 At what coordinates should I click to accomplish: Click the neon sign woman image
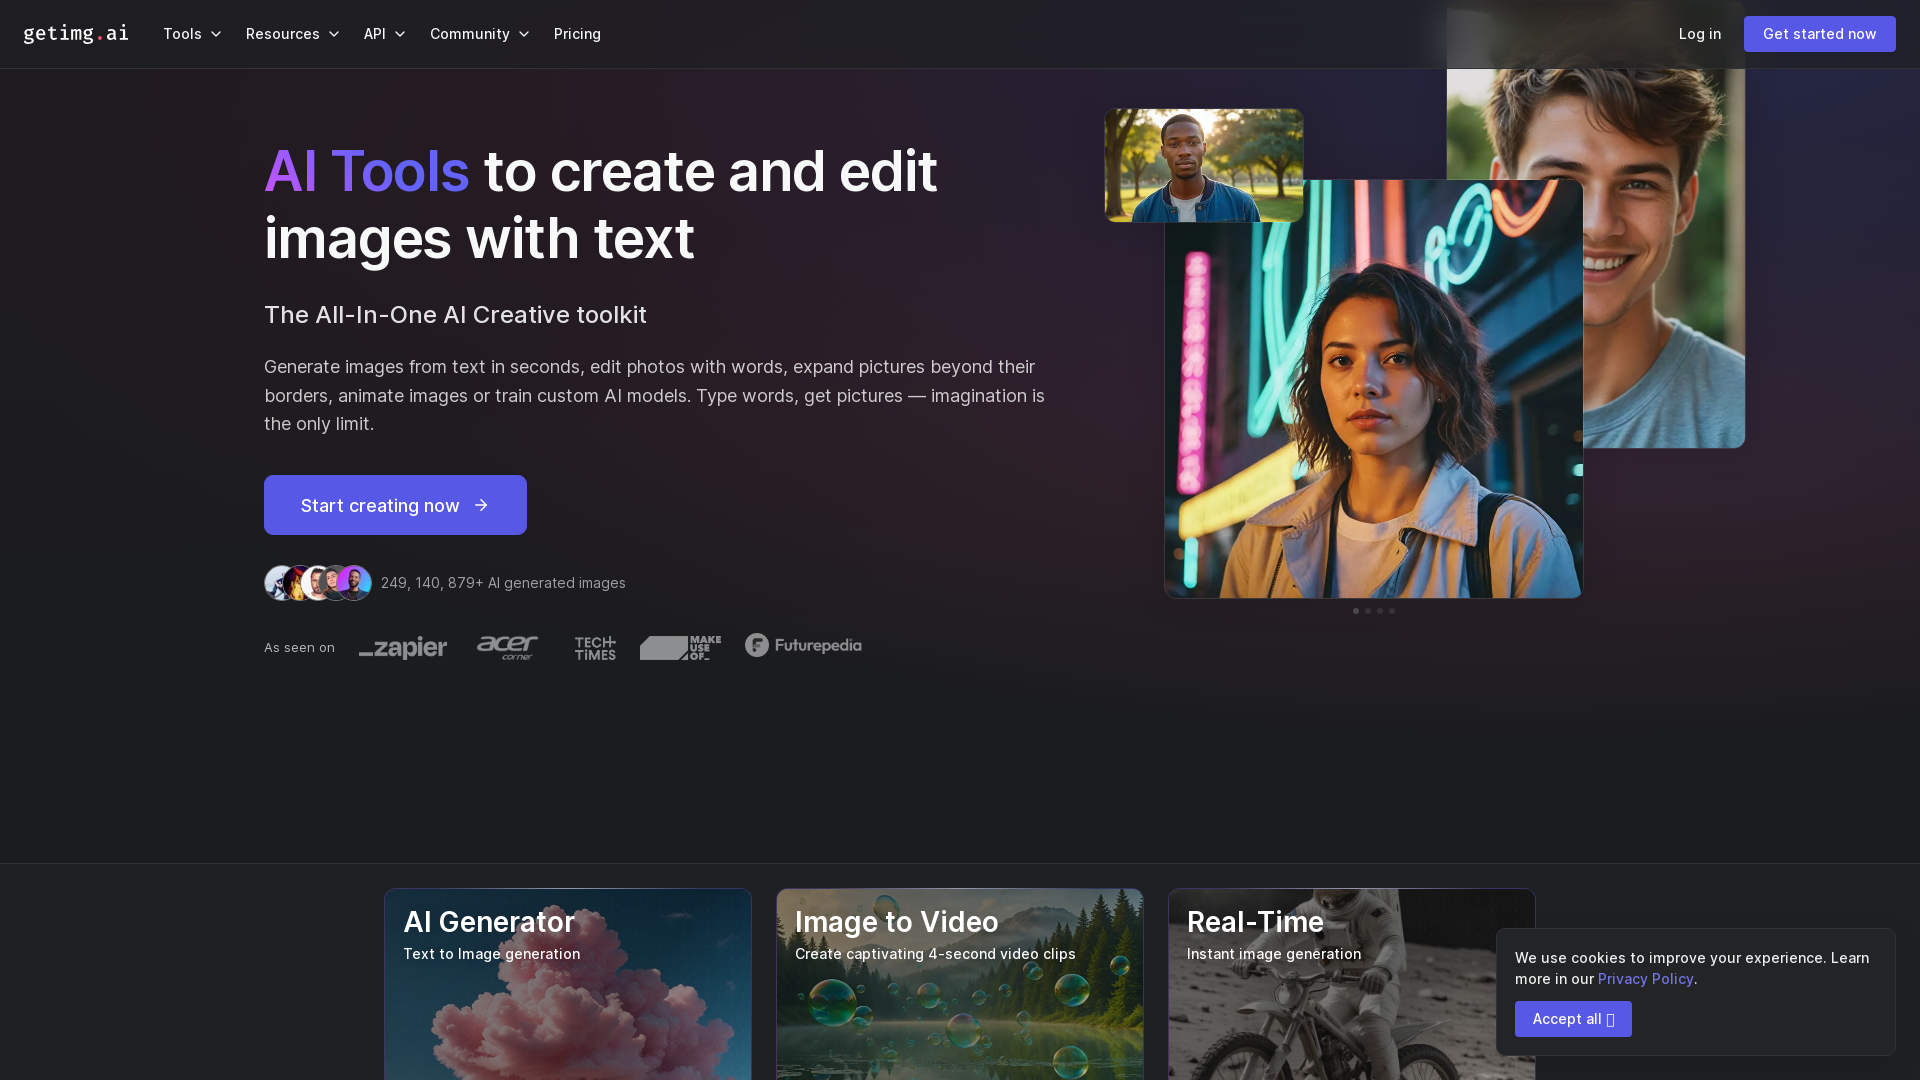[1374, 389]
